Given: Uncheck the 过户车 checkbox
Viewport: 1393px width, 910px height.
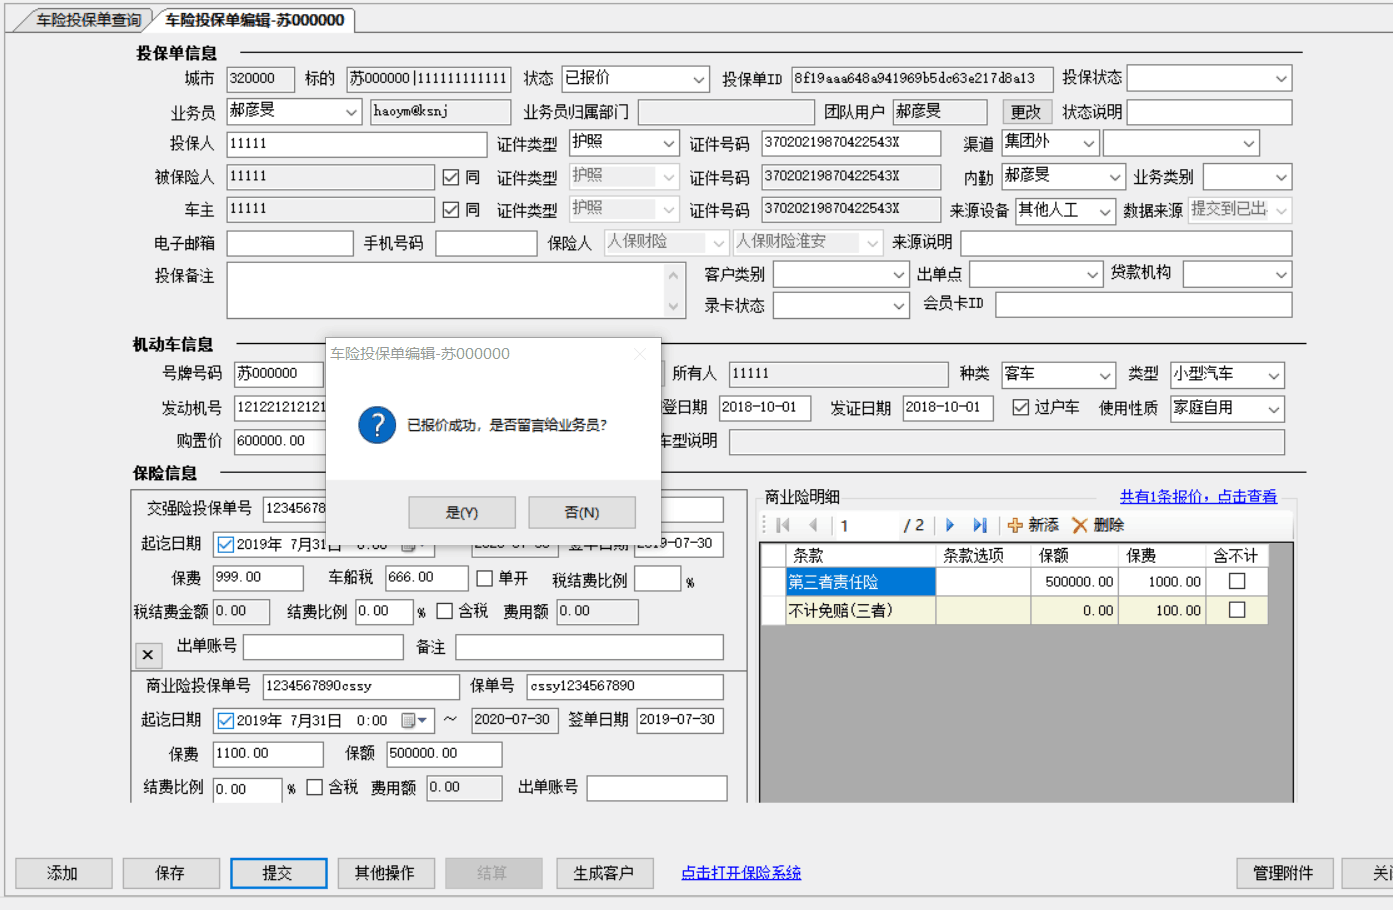Looking at the screenshot, I should [1020, 408].
